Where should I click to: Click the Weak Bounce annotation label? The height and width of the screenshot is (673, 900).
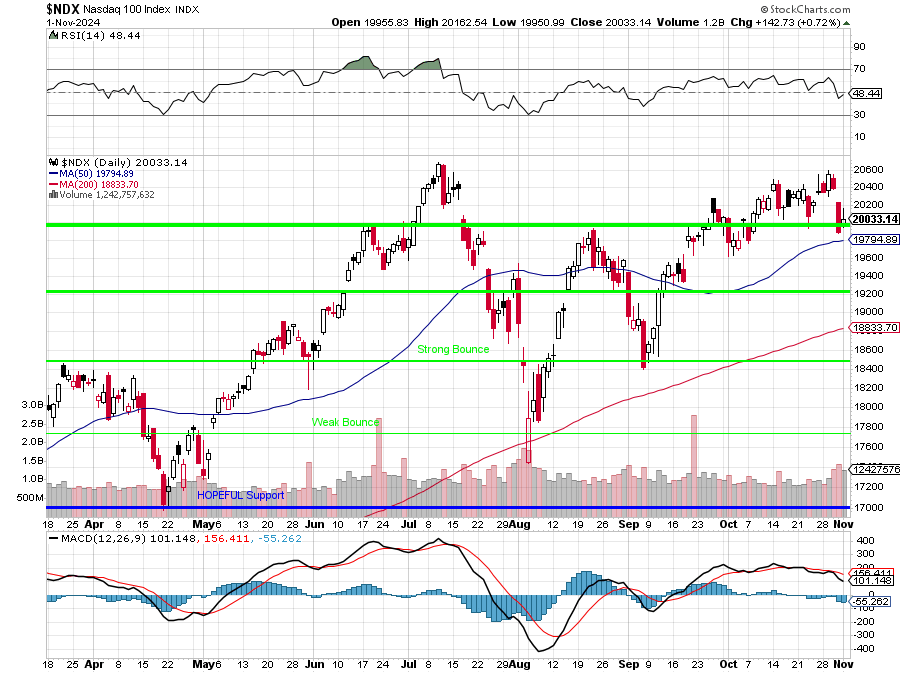tap(345, 423)
